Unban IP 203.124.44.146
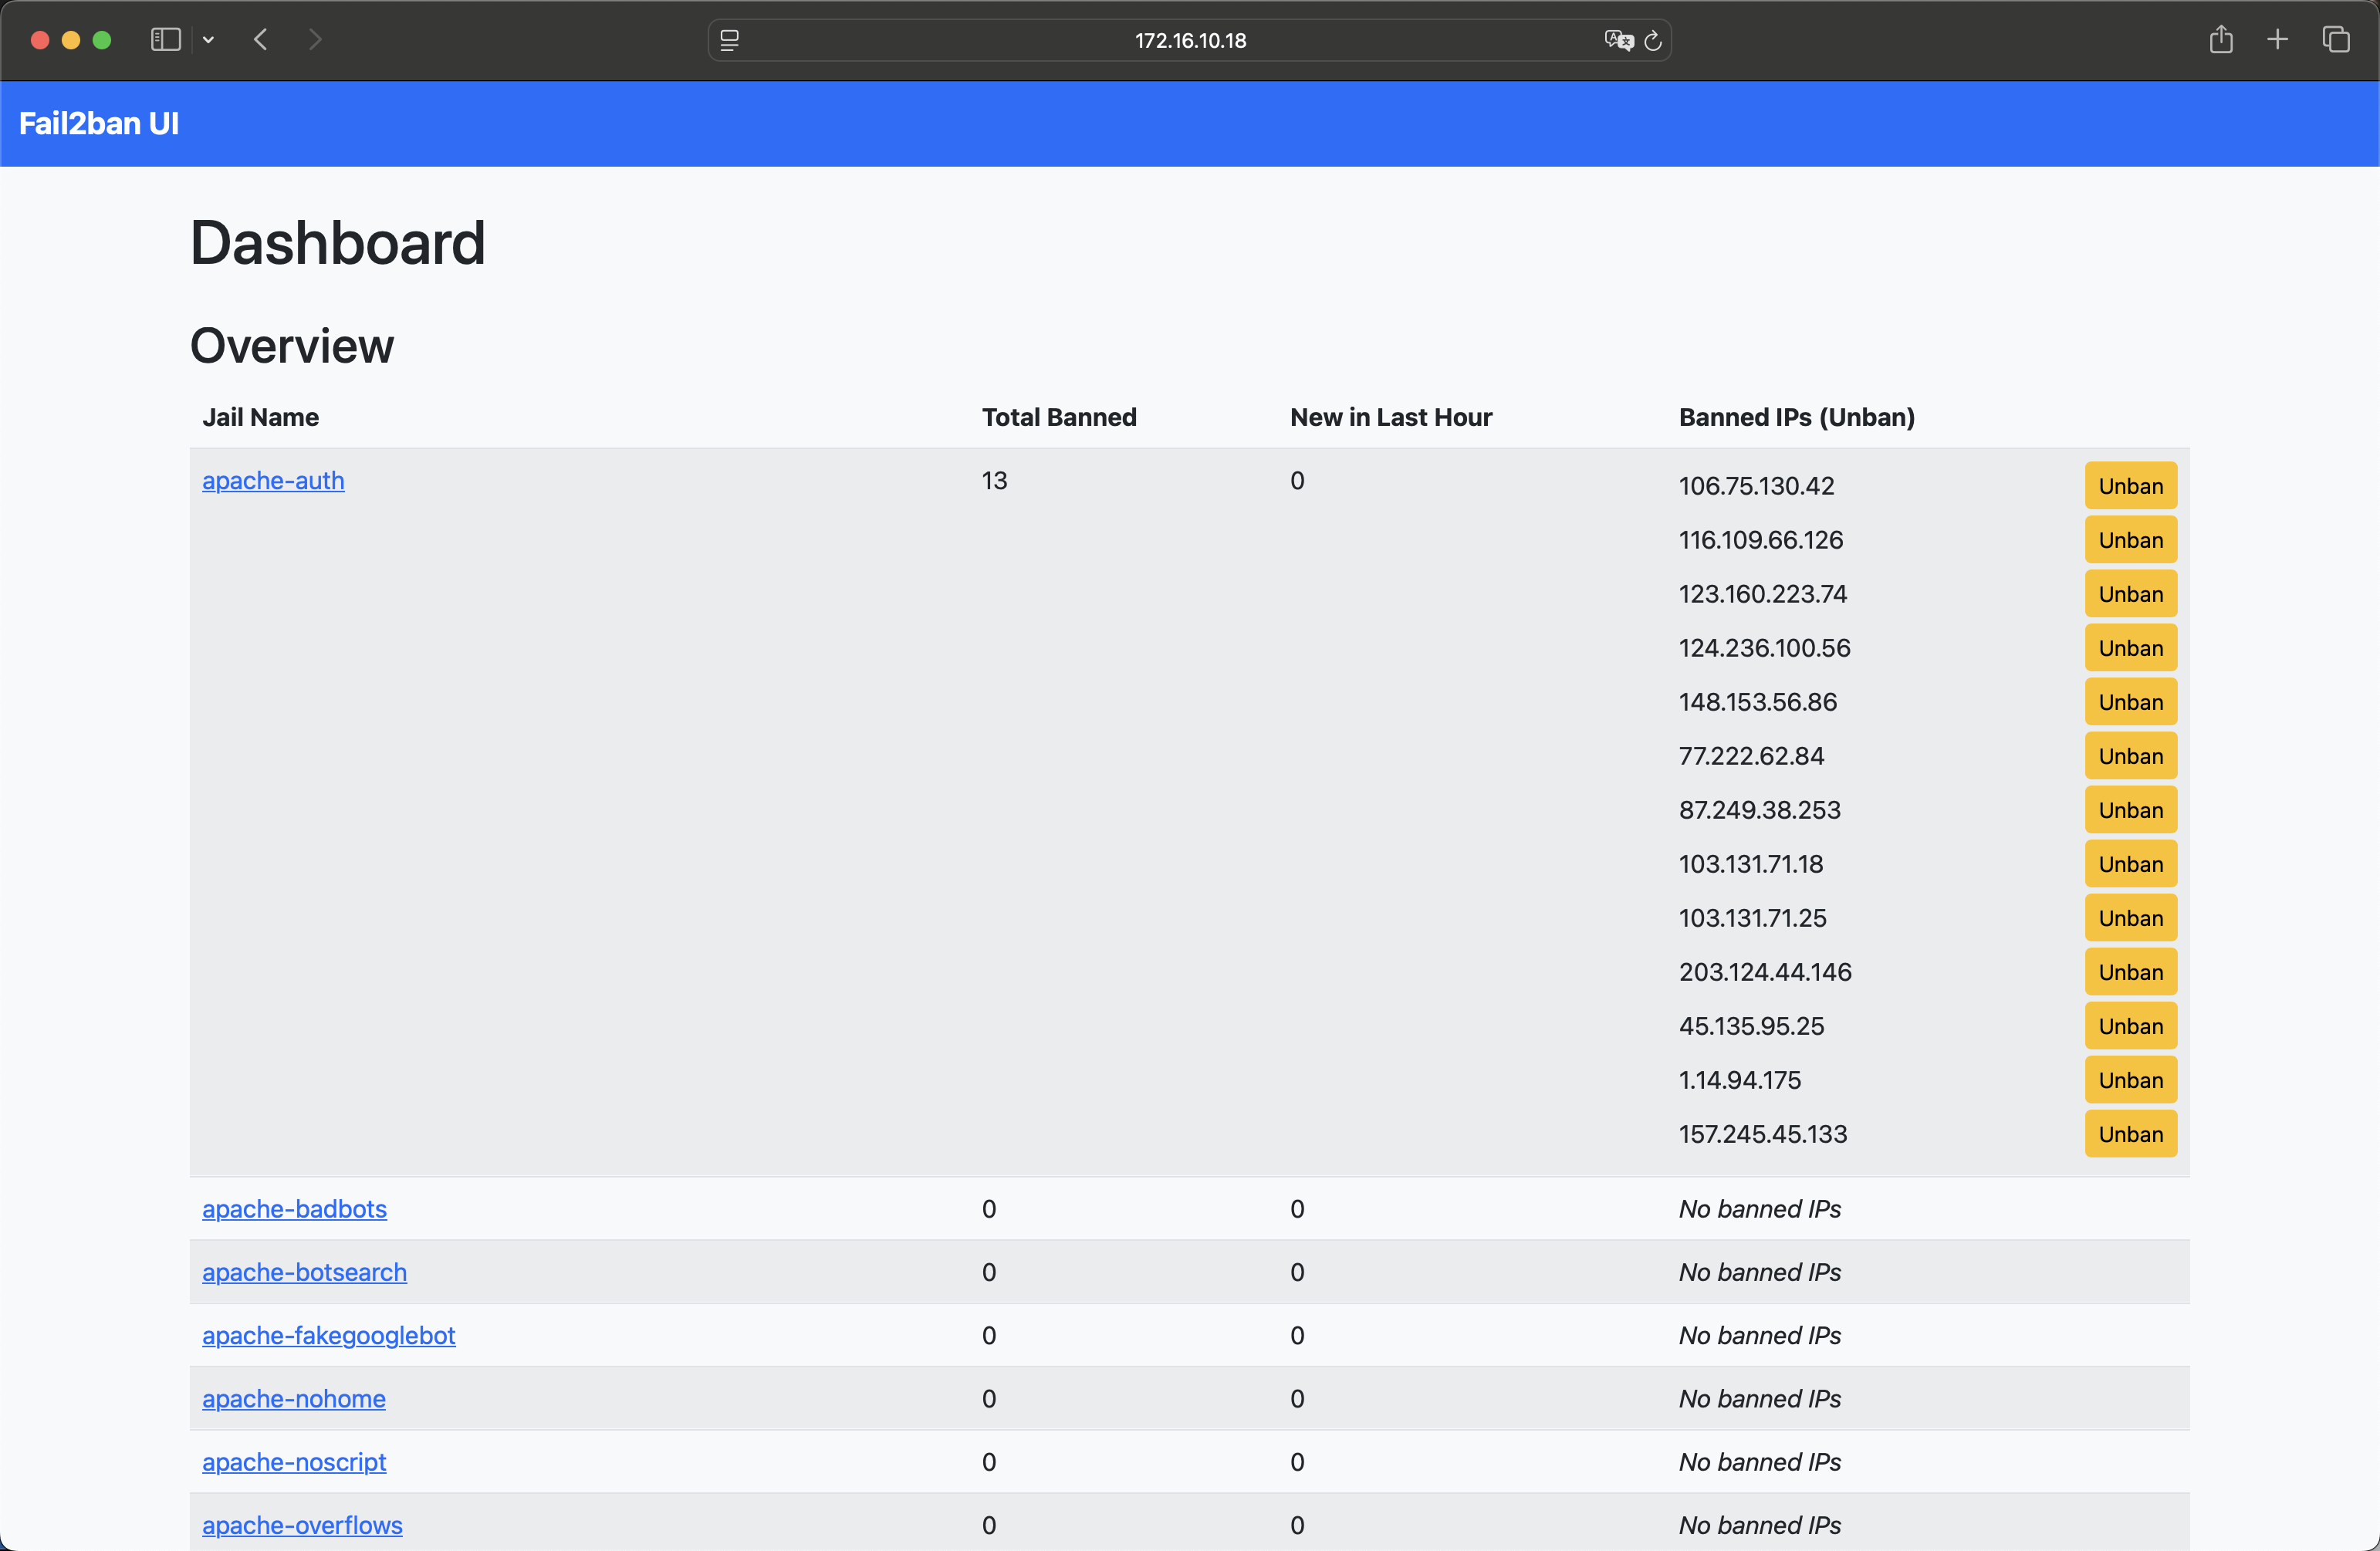Viewport: 2380px width, 1551px height. click(2130, 972)
